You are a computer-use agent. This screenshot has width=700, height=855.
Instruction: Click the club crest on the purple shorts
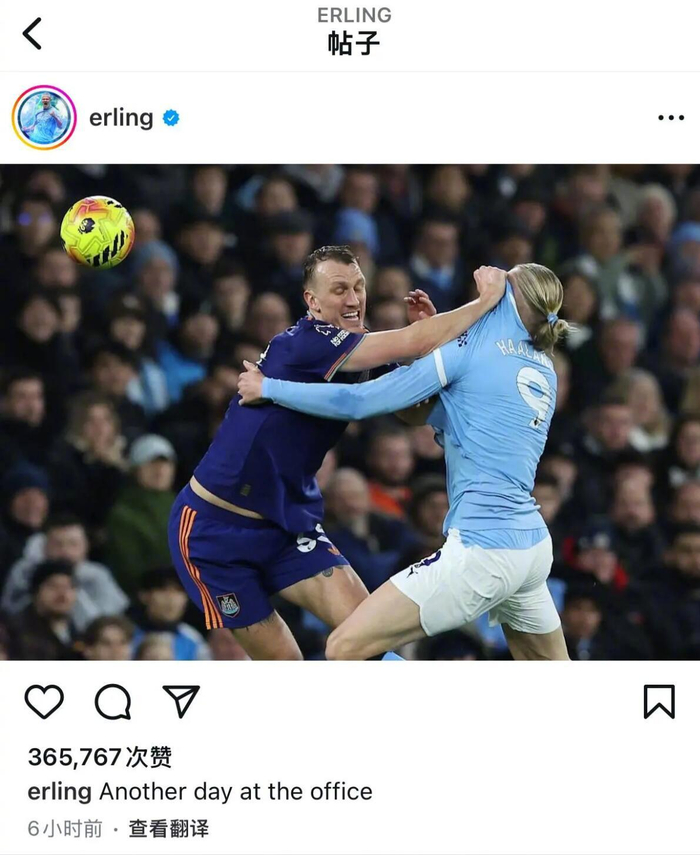[228, 605]
